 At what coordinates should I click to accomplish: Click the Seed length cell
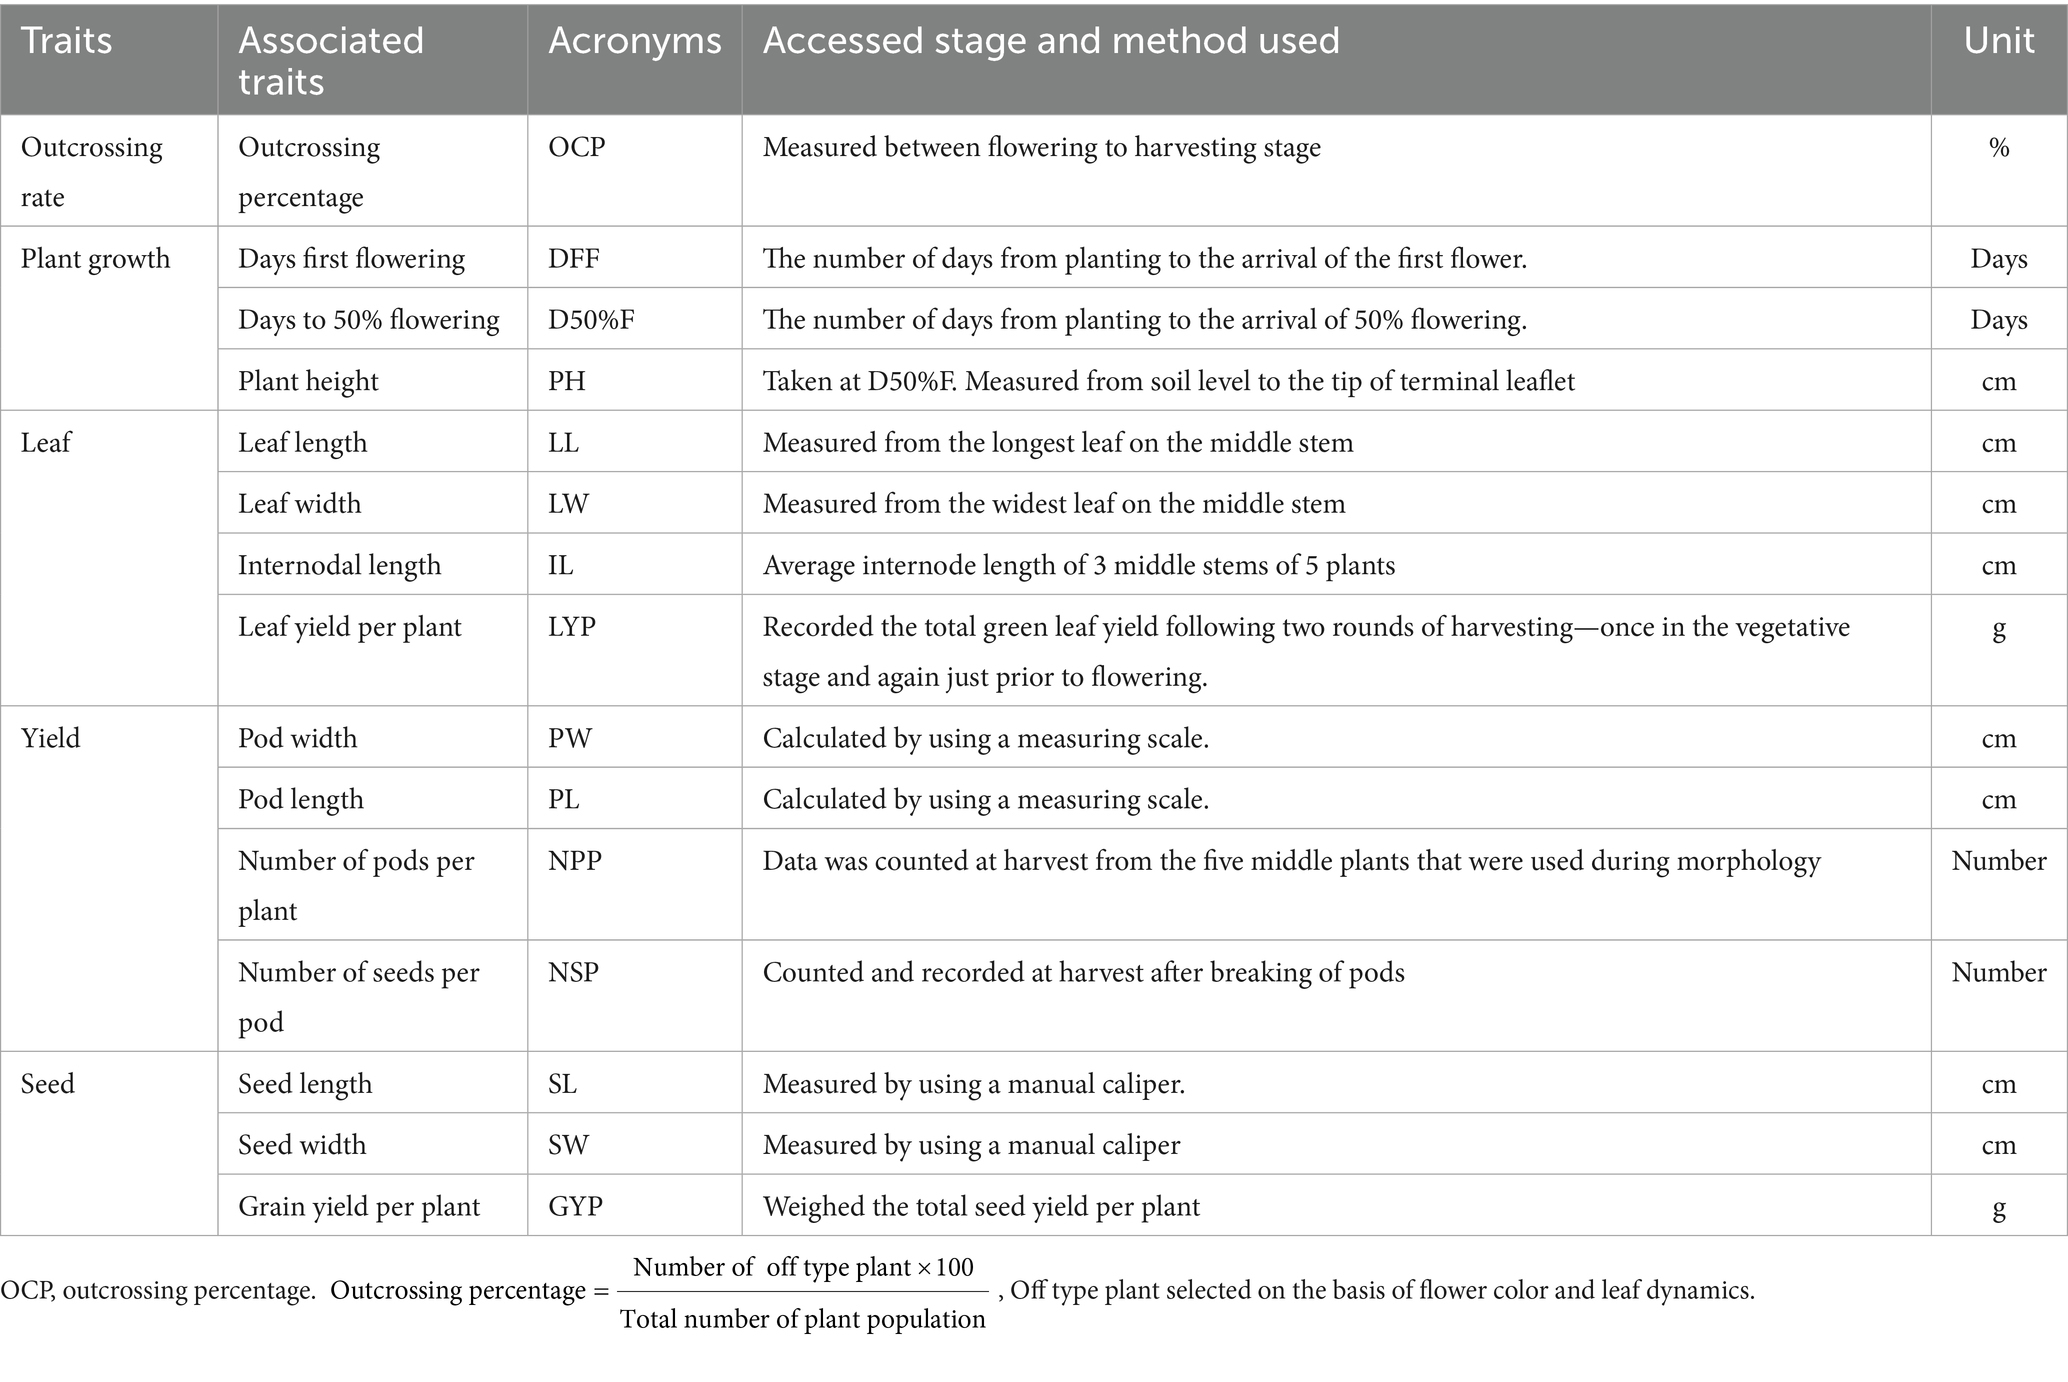305,1084
